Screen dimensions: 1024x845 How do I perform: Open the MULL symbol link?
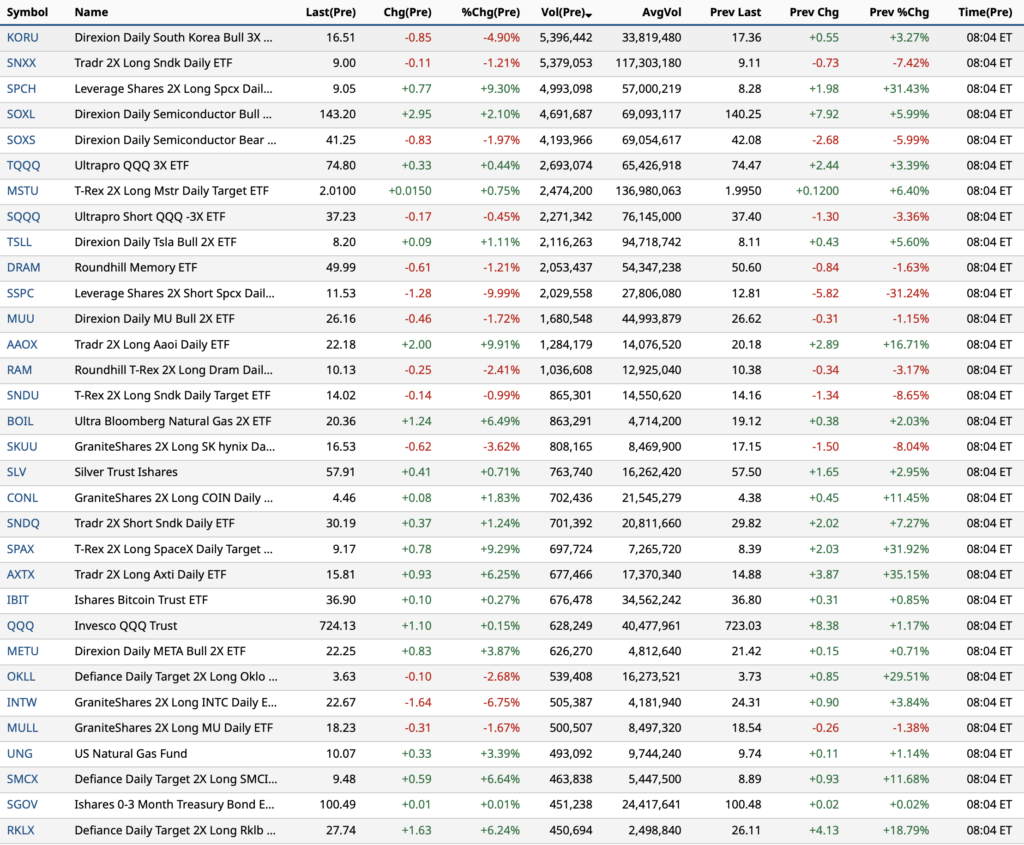23,728
